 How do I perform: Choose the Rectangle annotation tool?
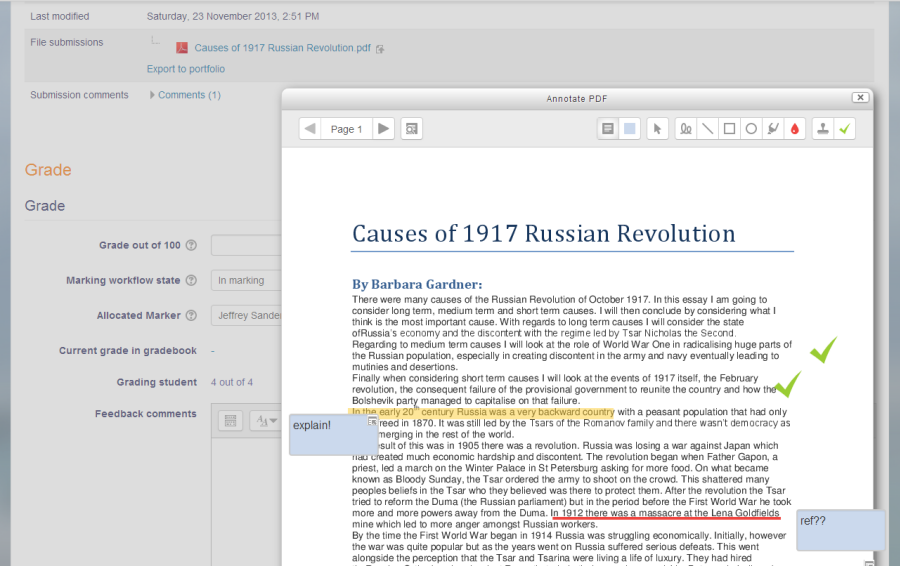click(730, 129)
